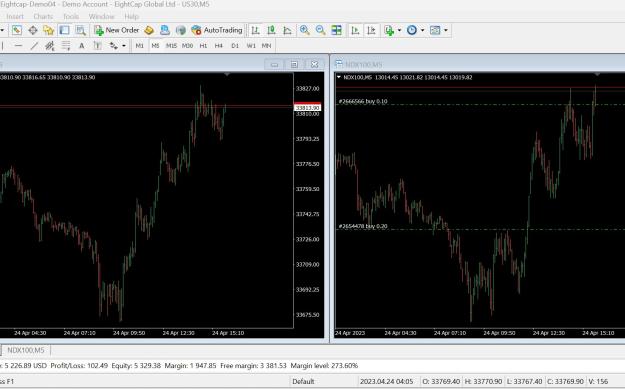Switch to H1 timeframe

coord(203,46)
